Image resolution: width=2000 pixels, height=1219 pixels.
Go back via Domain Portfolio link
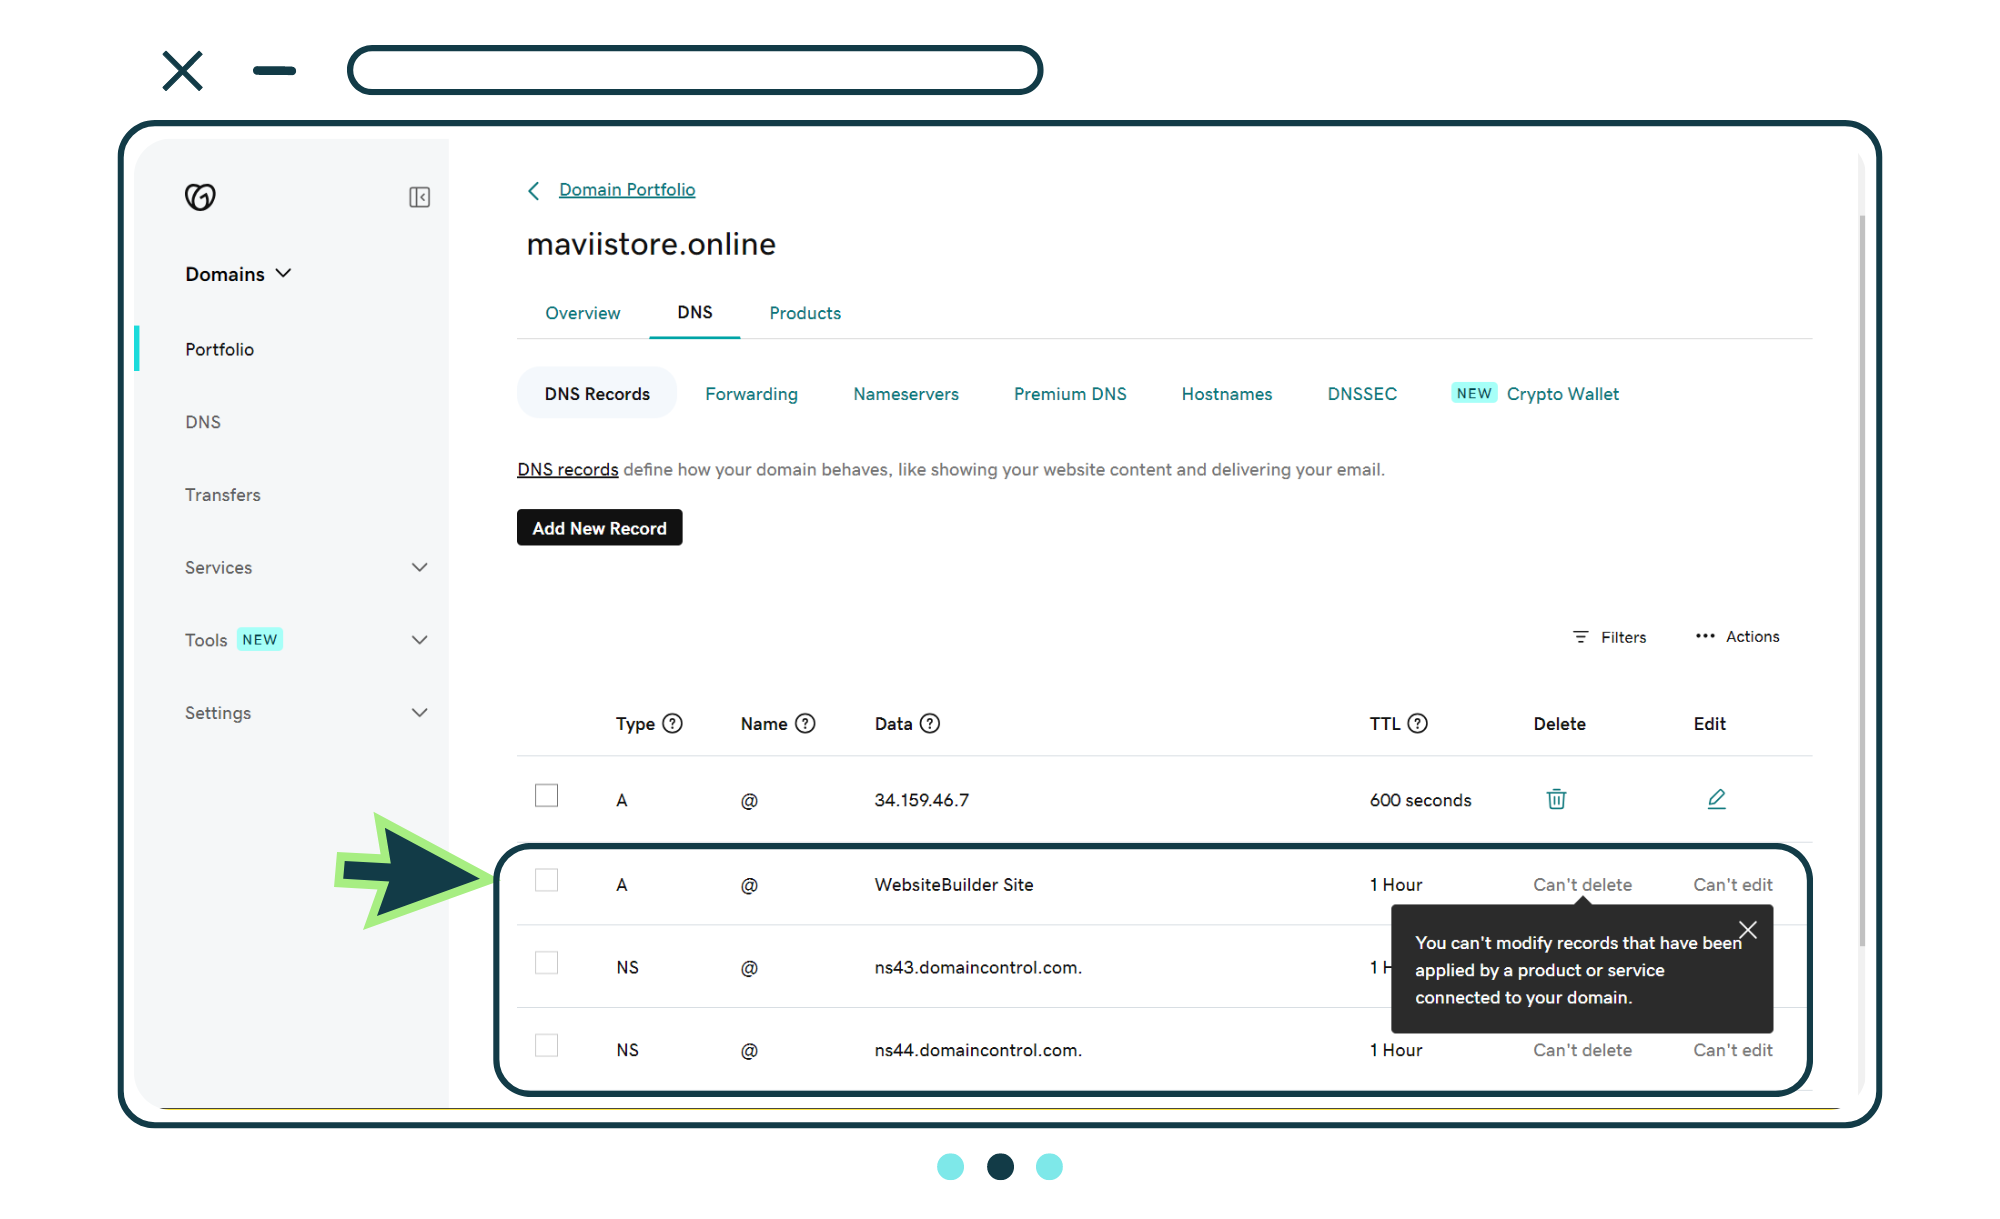coord(626,190)
